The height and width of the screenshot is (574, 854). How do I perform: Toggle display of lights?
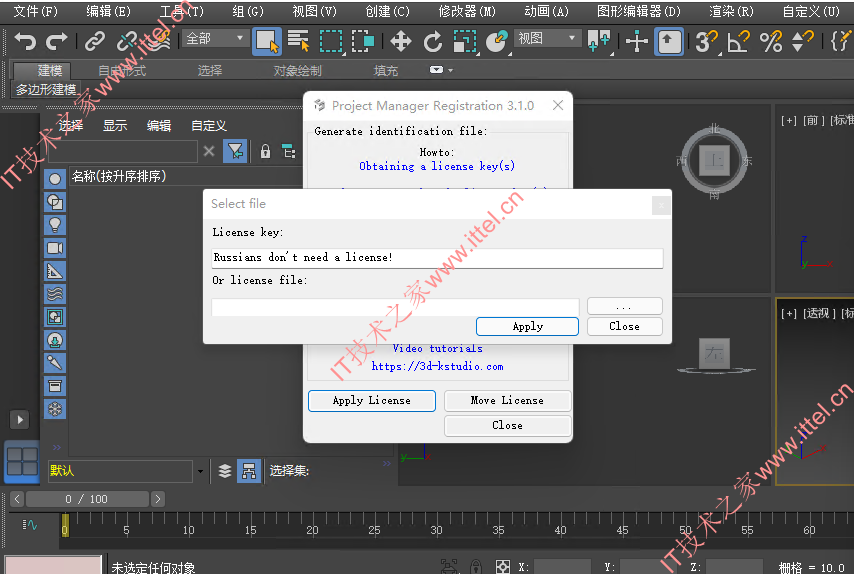tap(55, 225)
